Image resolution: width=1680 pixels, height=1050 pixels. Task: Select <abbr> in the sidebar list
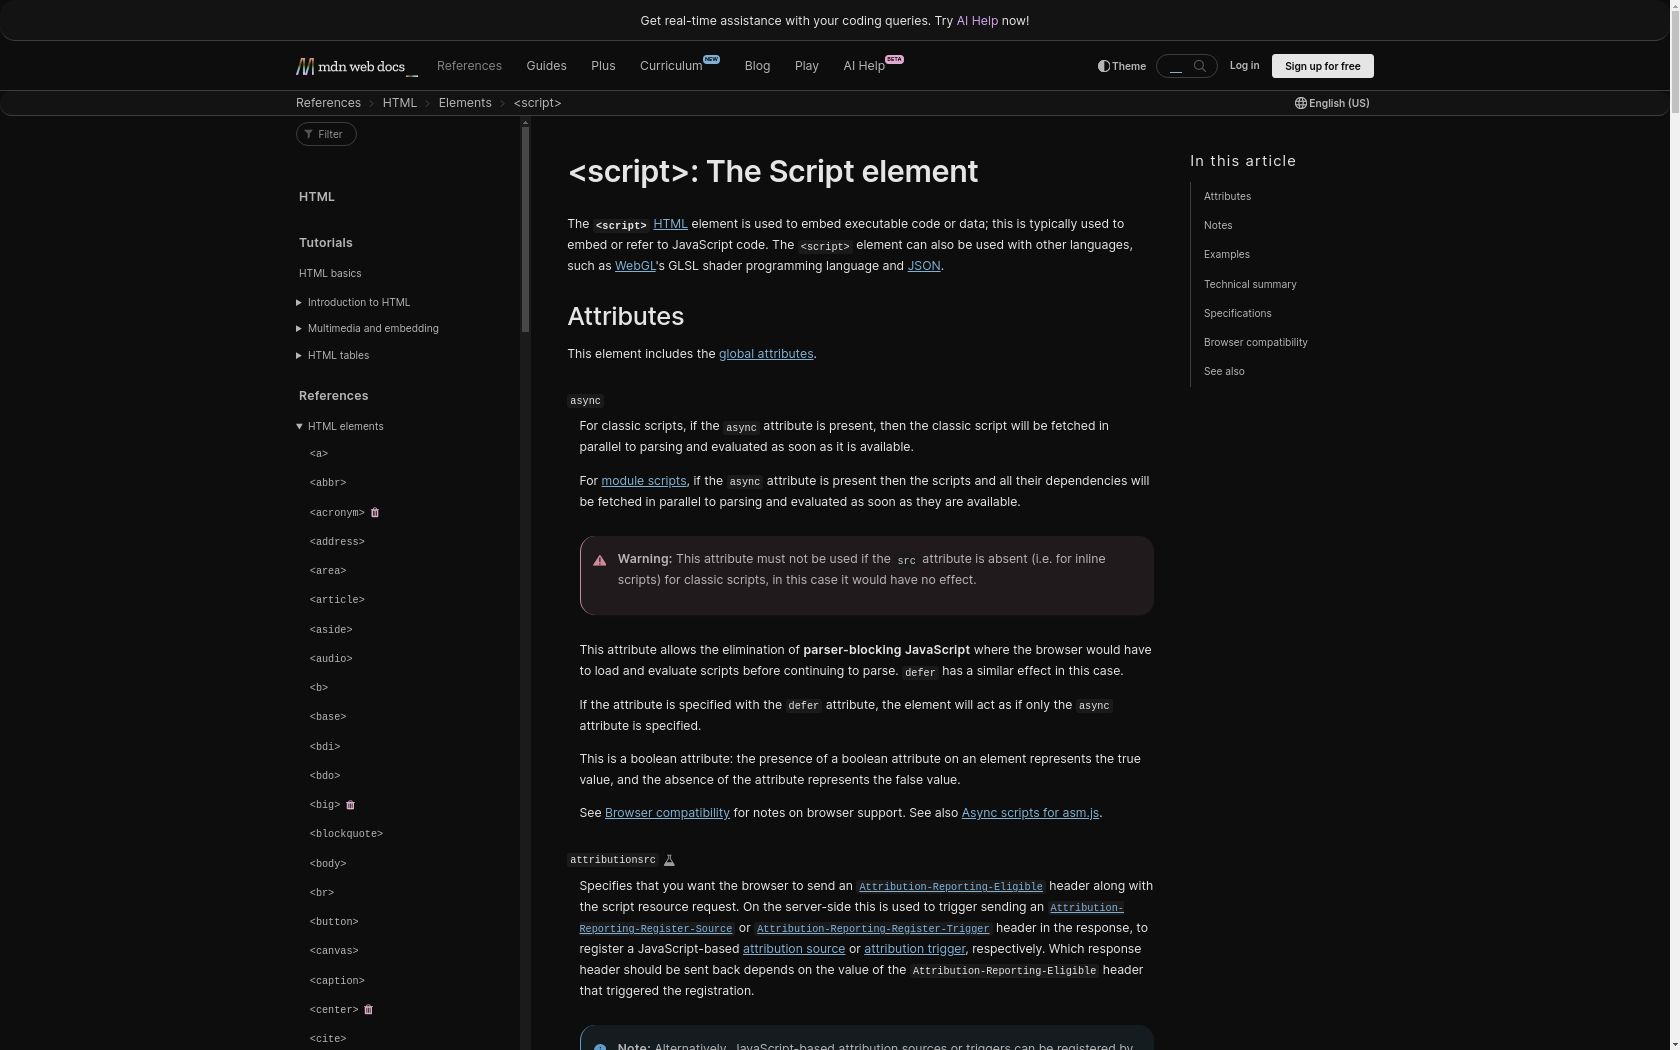(x=328, y=483)
